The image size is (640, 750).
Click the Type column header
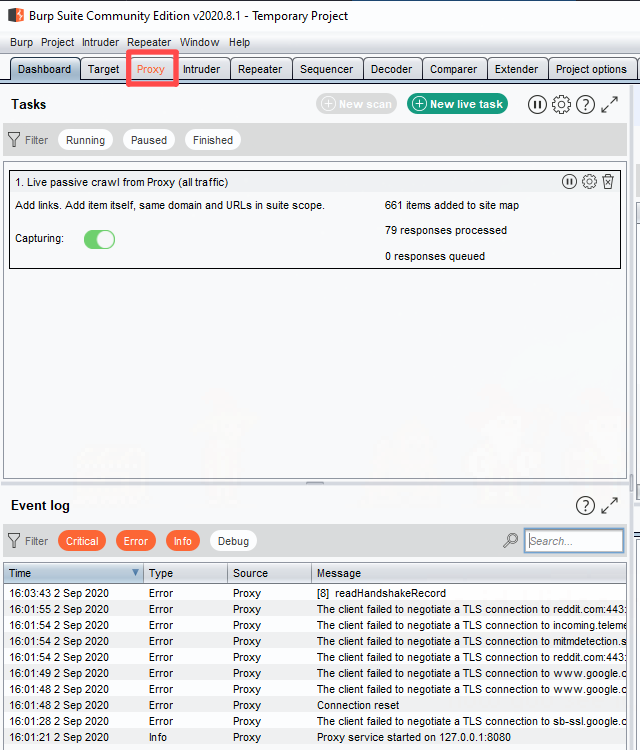click(186, 573)
